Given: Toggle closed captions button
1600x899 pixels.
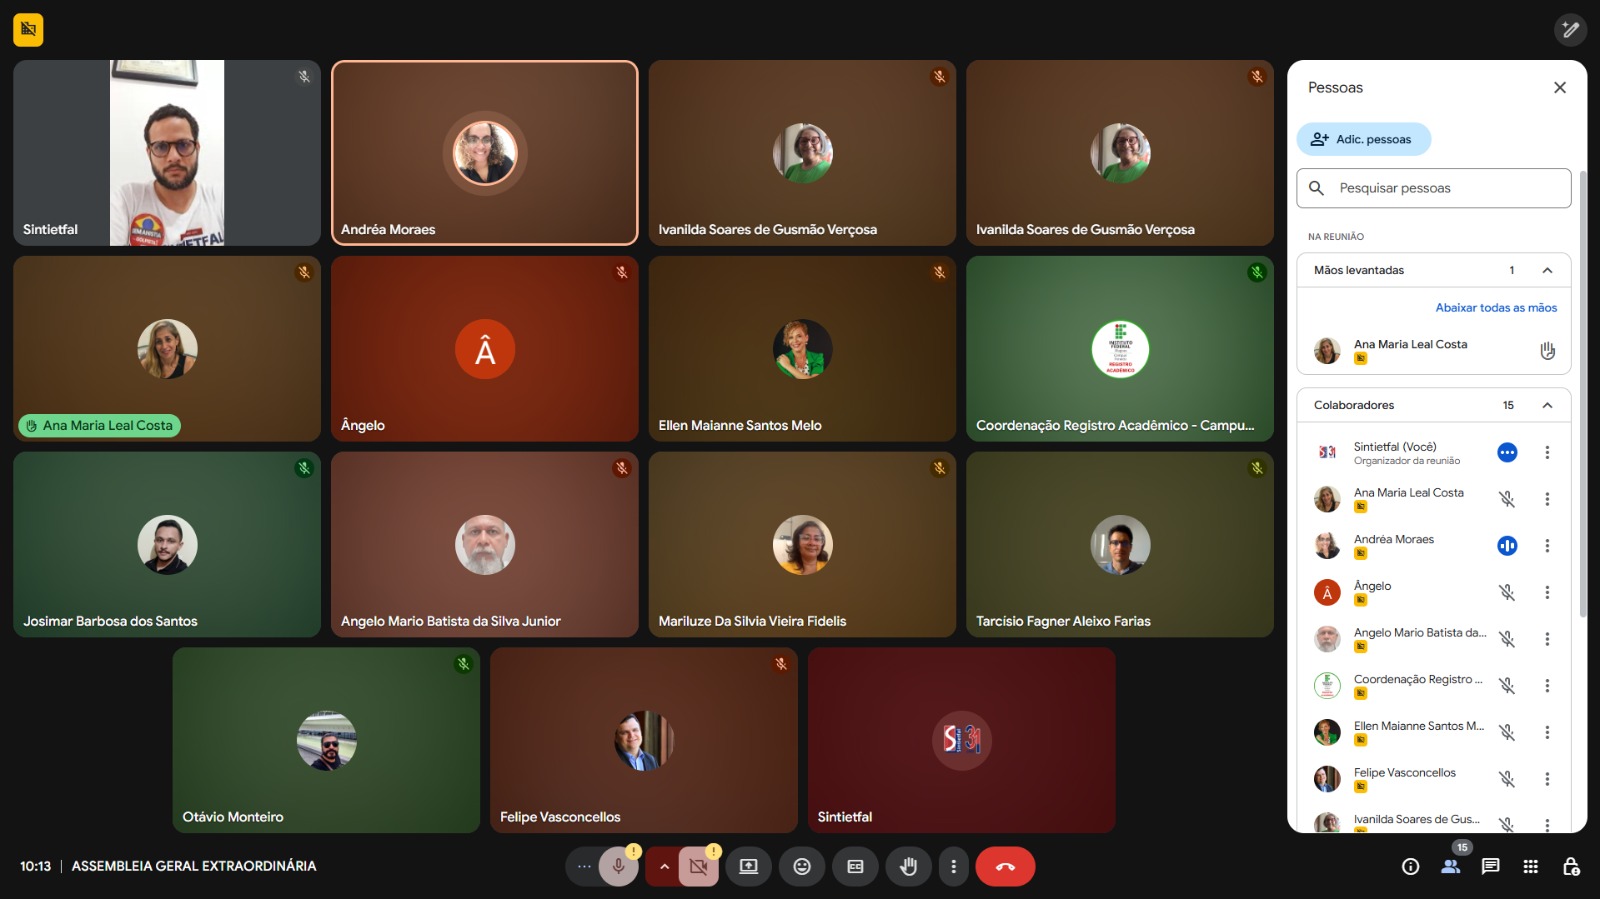Looking at the screenshot, I should 855,867.
